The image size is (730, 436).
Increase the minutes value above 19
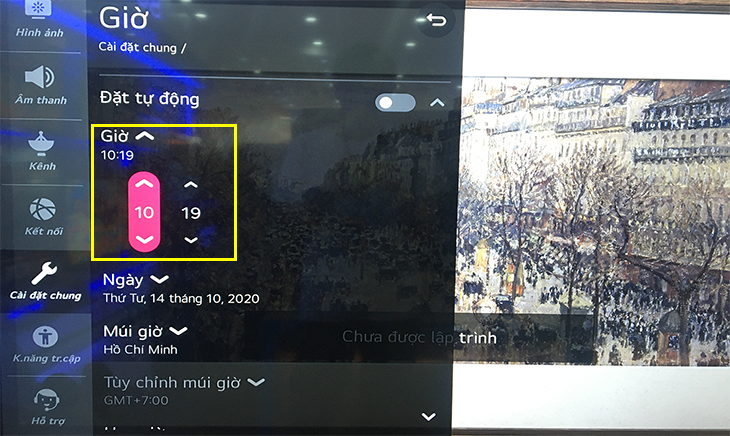point(190,185)
